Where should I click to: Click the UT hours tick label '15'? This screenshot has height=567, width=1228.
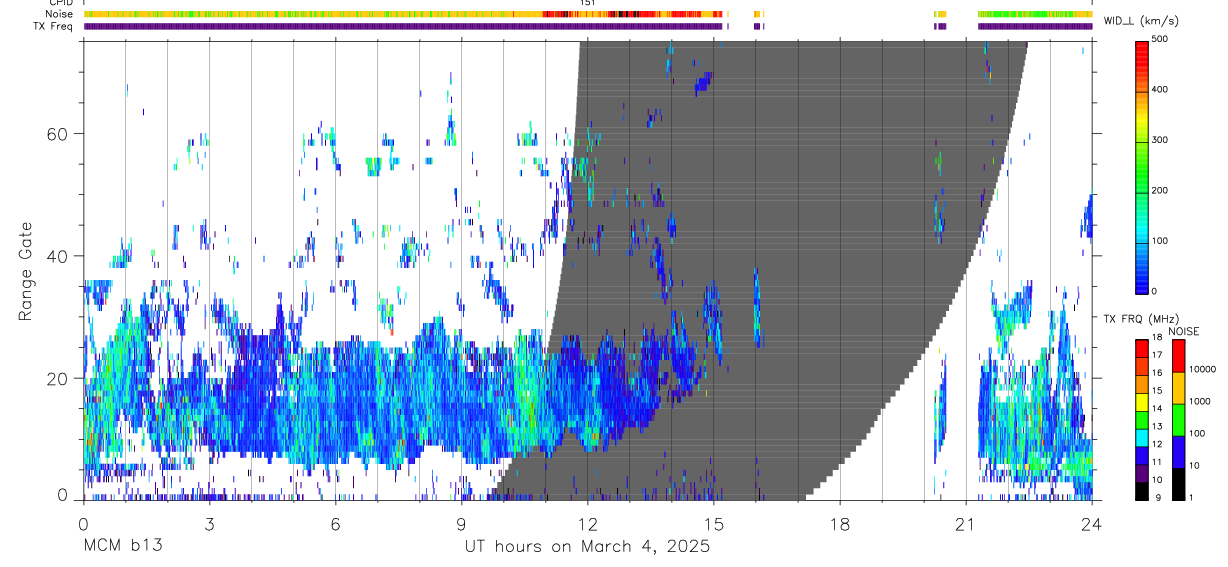(x=714, y=523)
